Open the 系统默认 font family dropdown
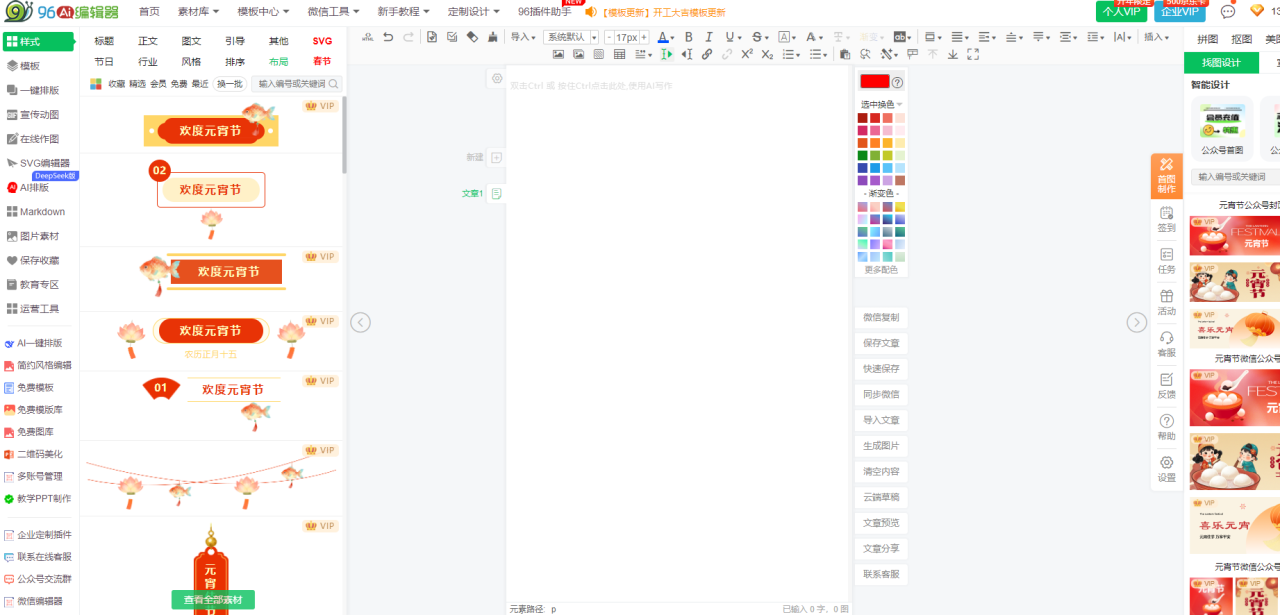 pyautogui.click(x=569, y=37)
